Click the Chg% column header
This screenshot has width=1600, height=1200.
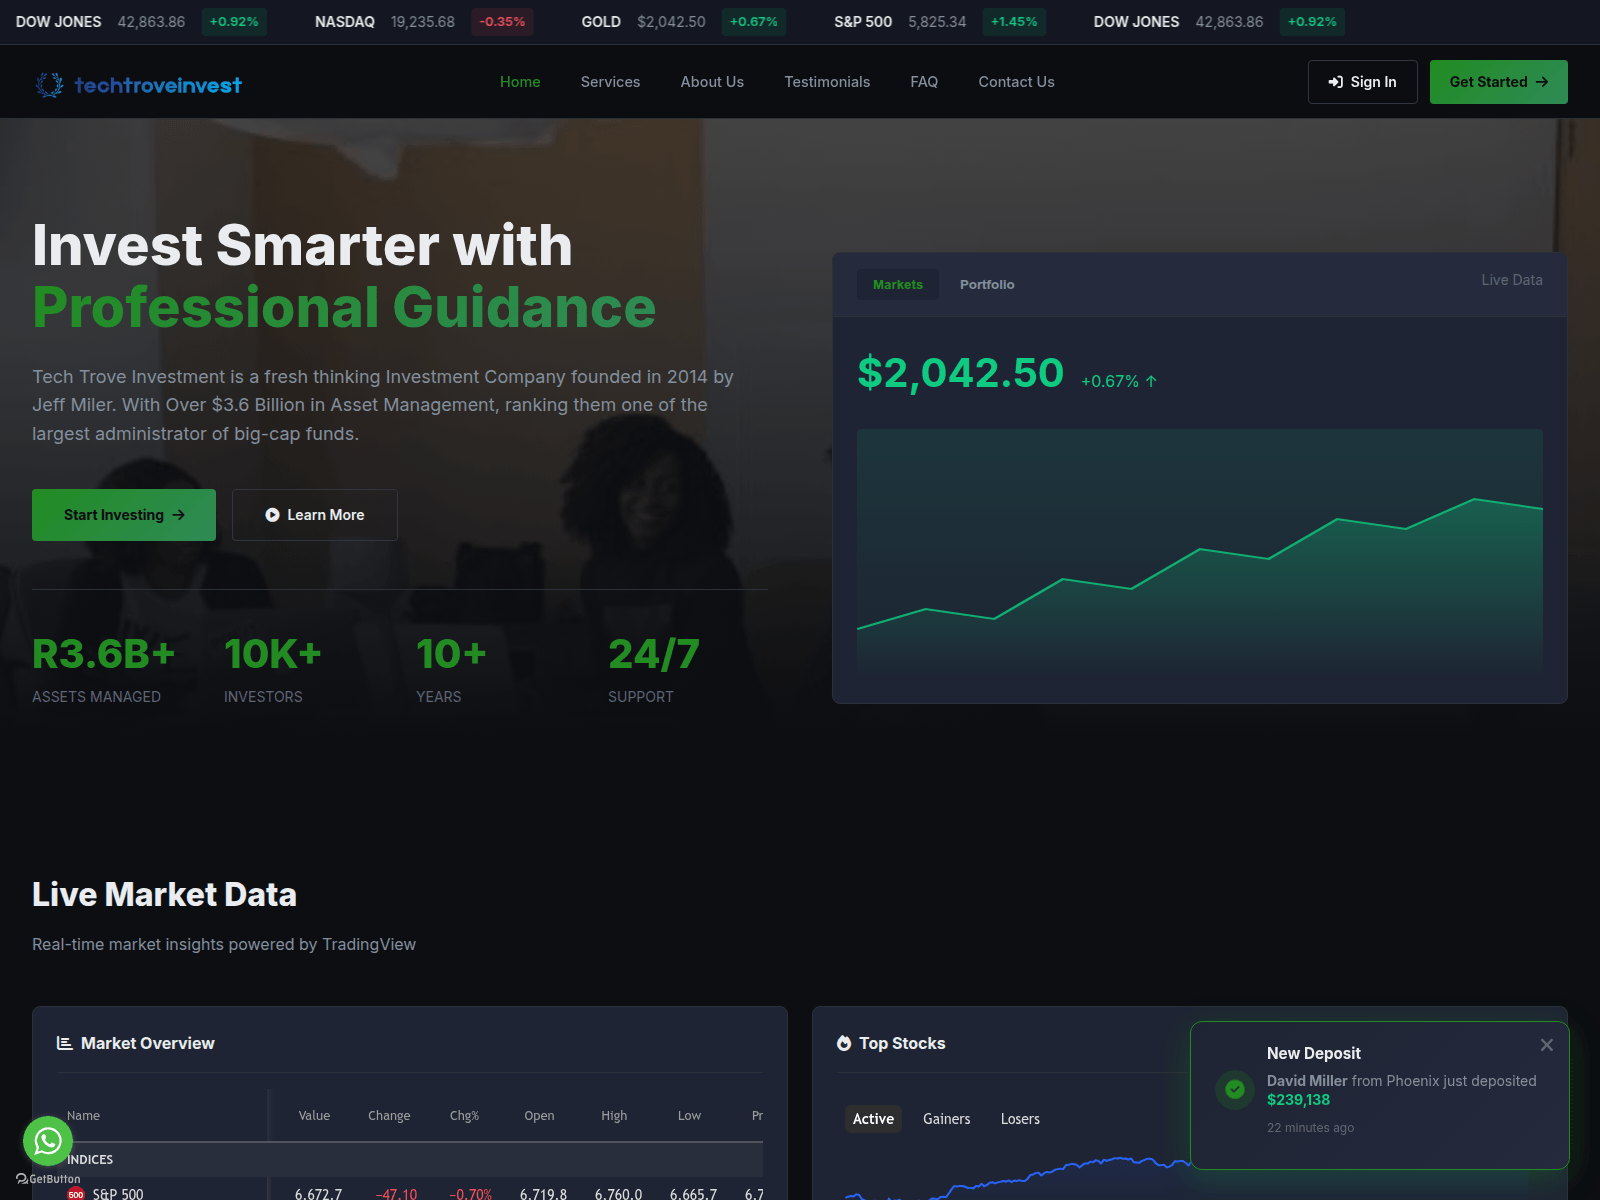click(x=464, y=1116)
